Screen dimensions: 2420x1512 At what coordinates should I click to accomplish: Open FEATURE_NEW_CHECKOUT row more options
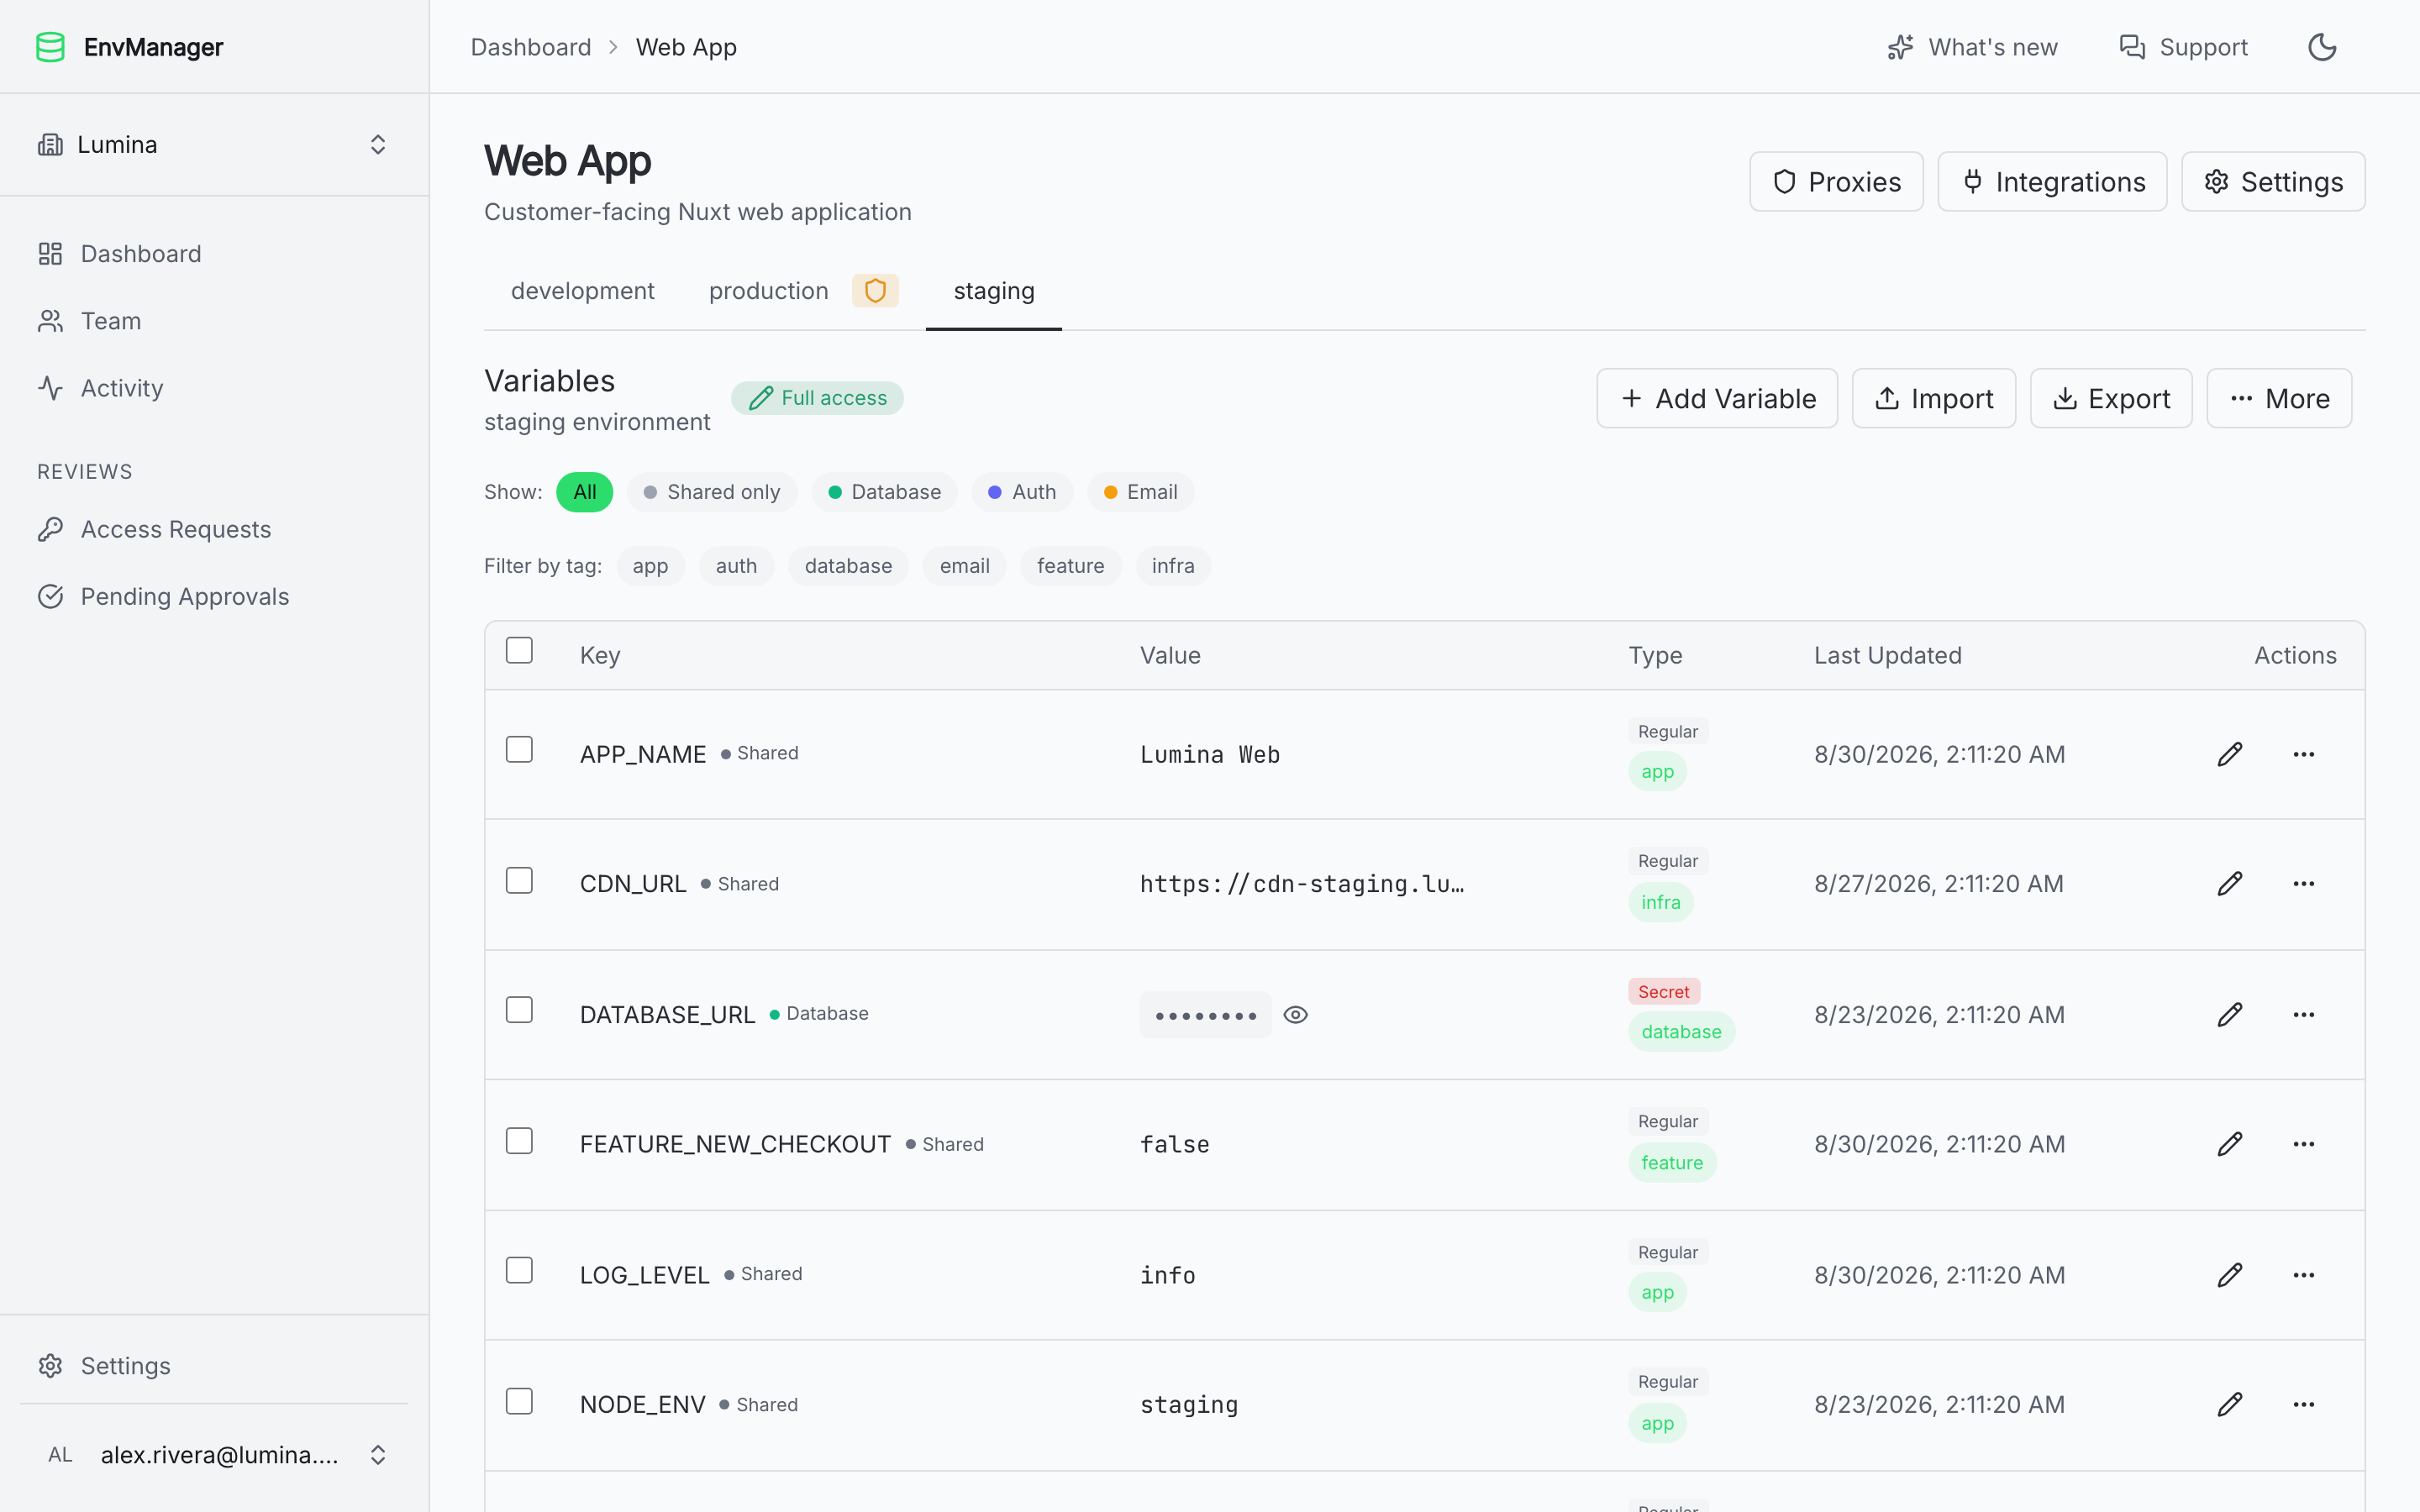point(2304,1144)
